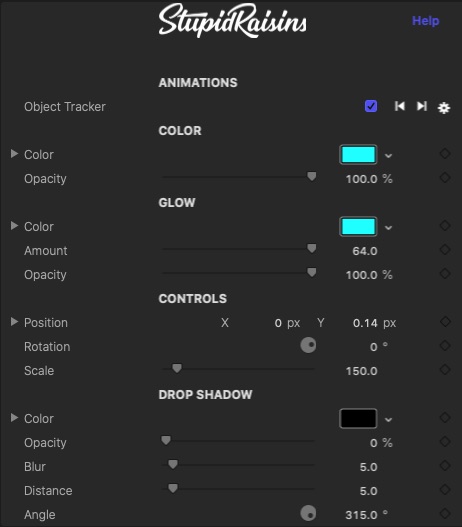Screen dimensions: 462x527
Task: Add keyframe diamond for Rotation
Action: point(445,346)
